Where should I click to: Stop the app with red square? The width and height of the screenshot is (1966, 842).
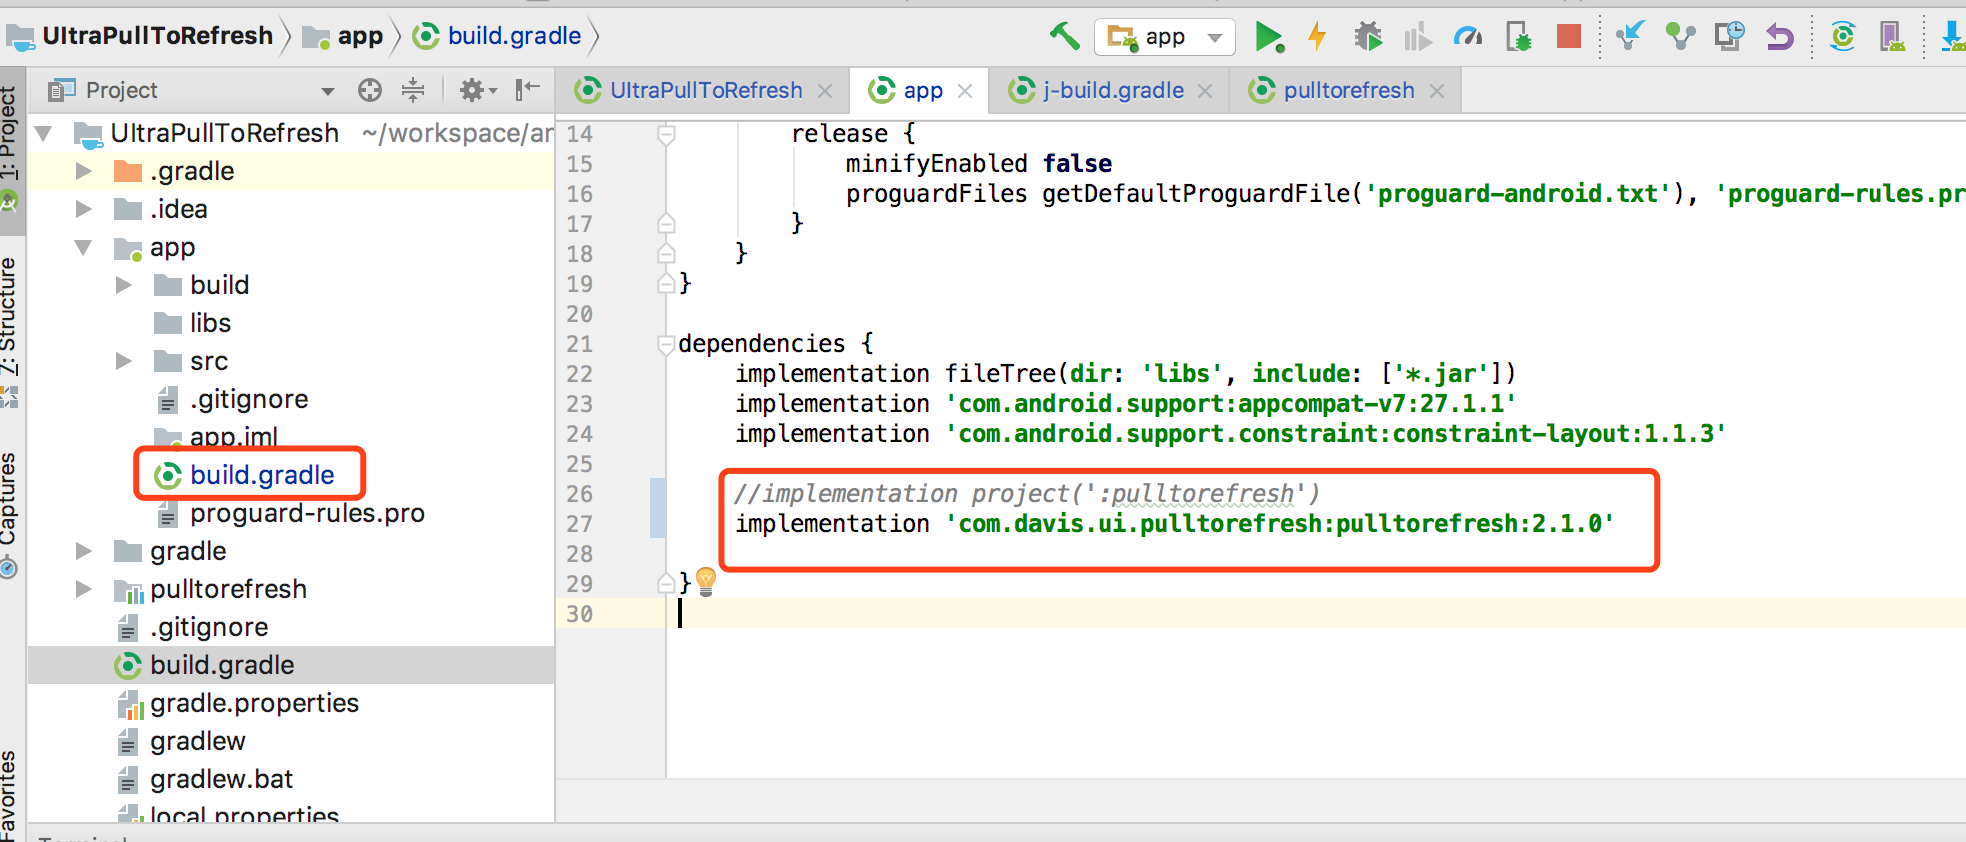1569,37
